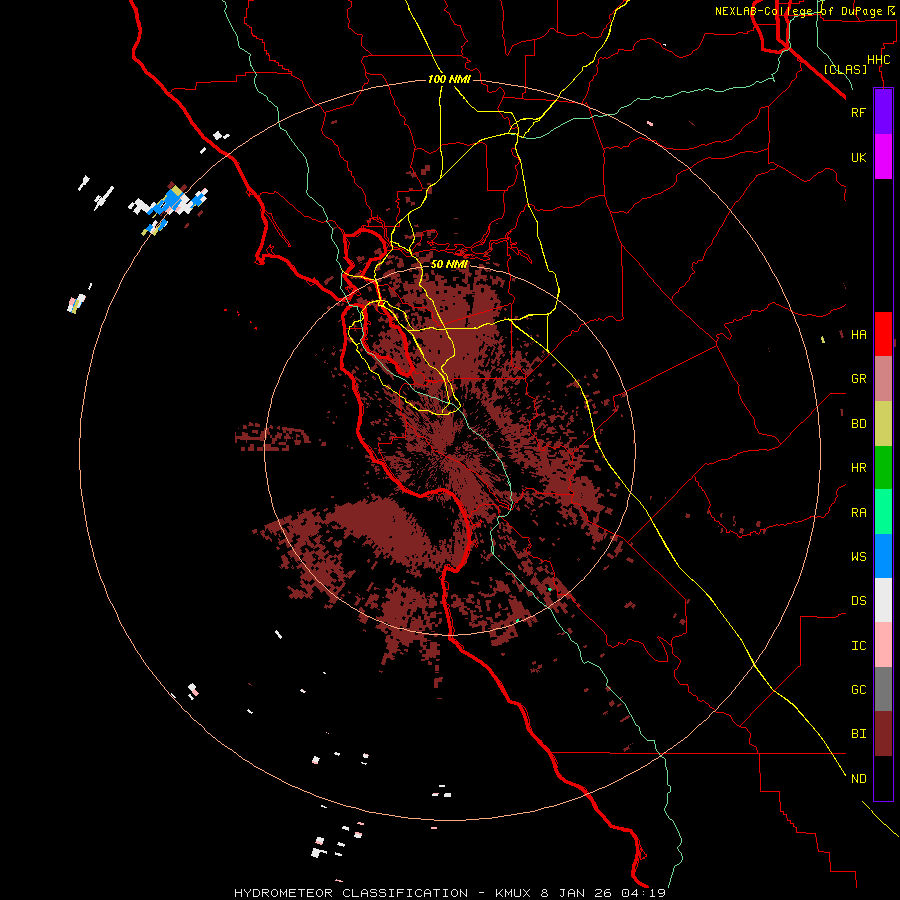Click the "ND" legend label
Image resolution: width=900 pixels, height=900 pixels.
click(858, 779)
